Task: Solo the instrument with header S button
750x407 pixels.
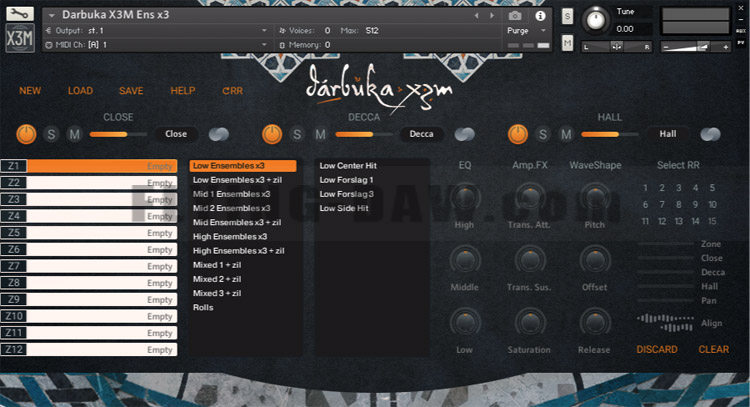Action: point(567,17)
